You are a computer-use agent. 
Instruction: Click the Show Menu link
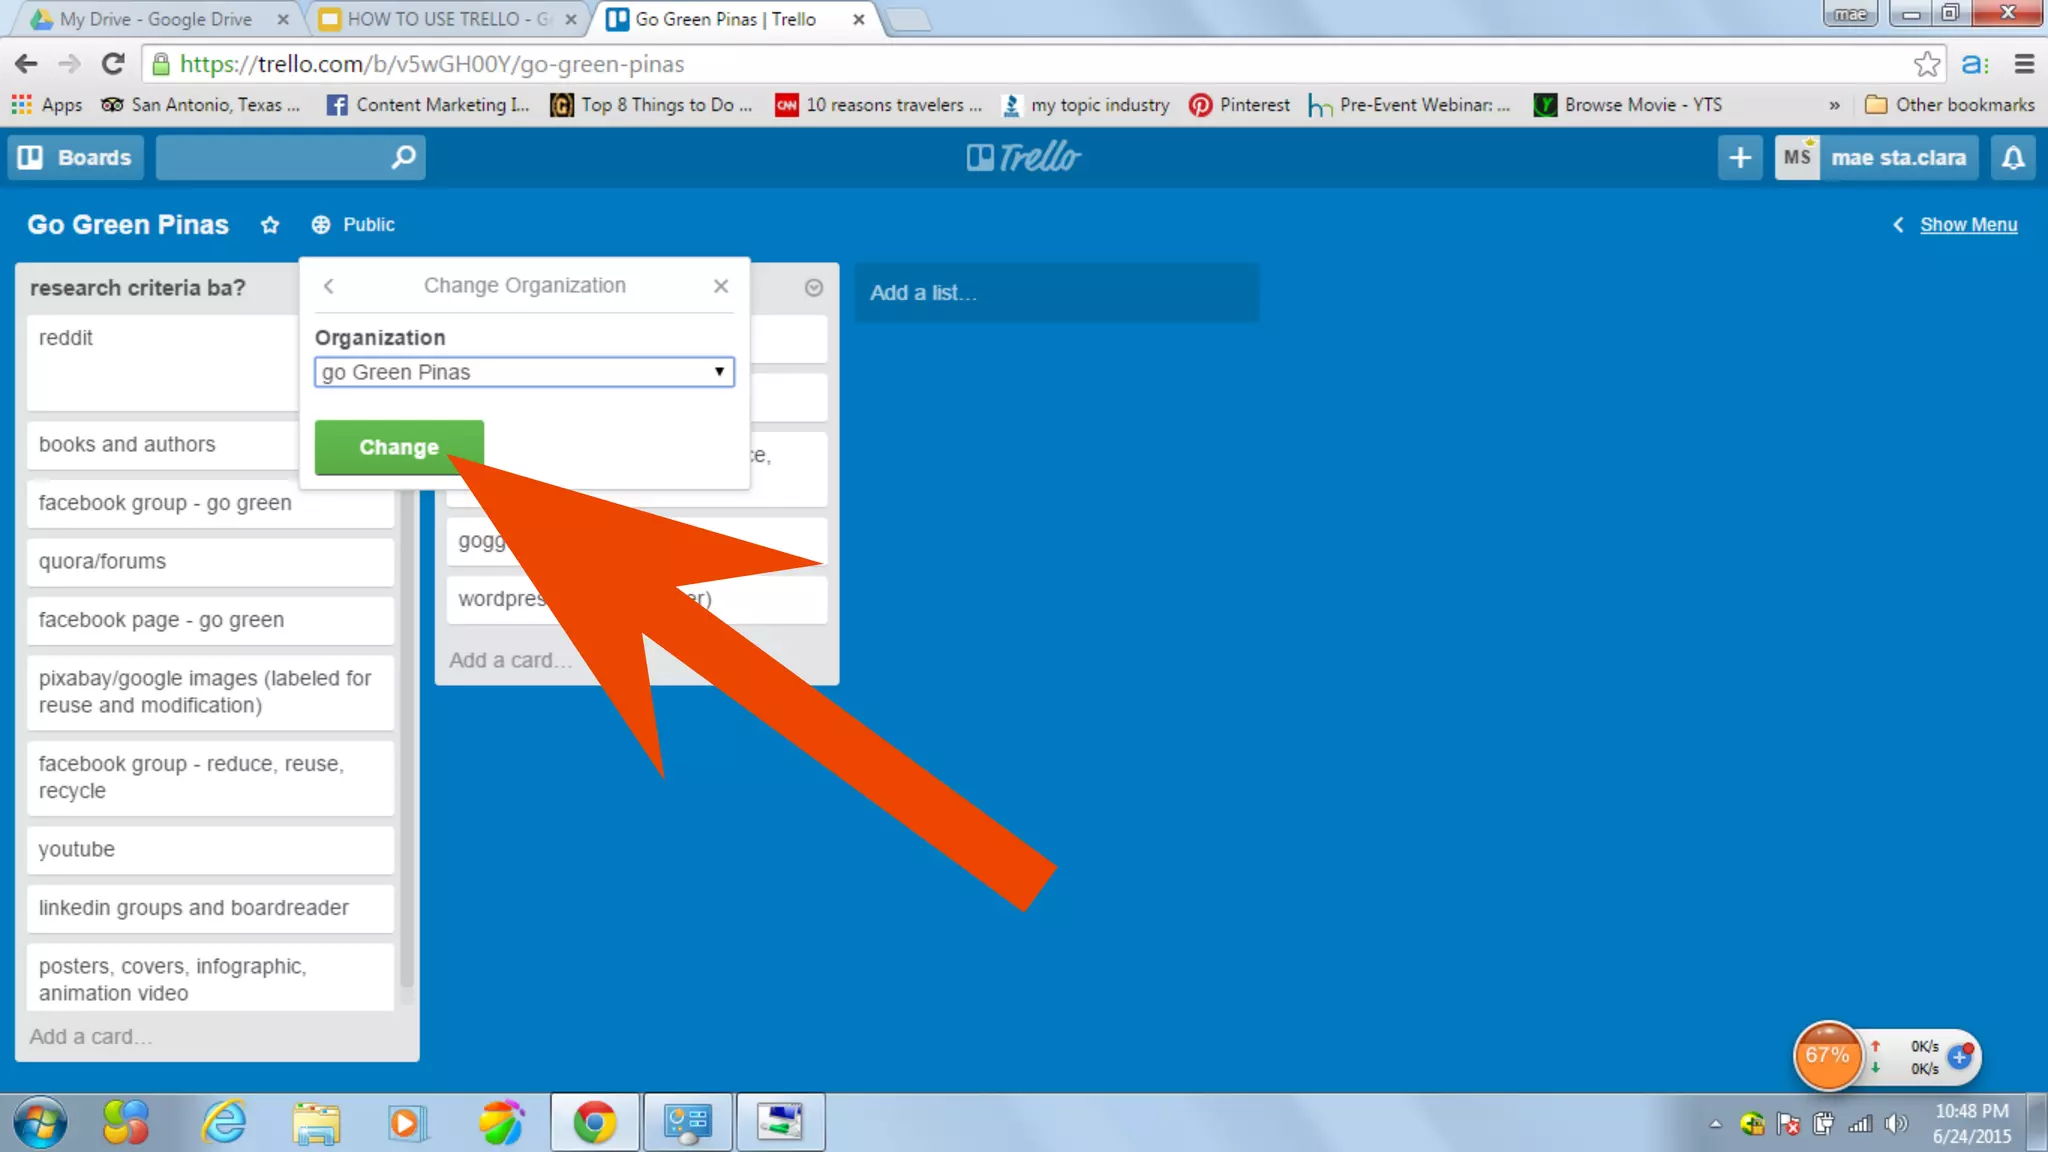click(x=1968, y=225)
